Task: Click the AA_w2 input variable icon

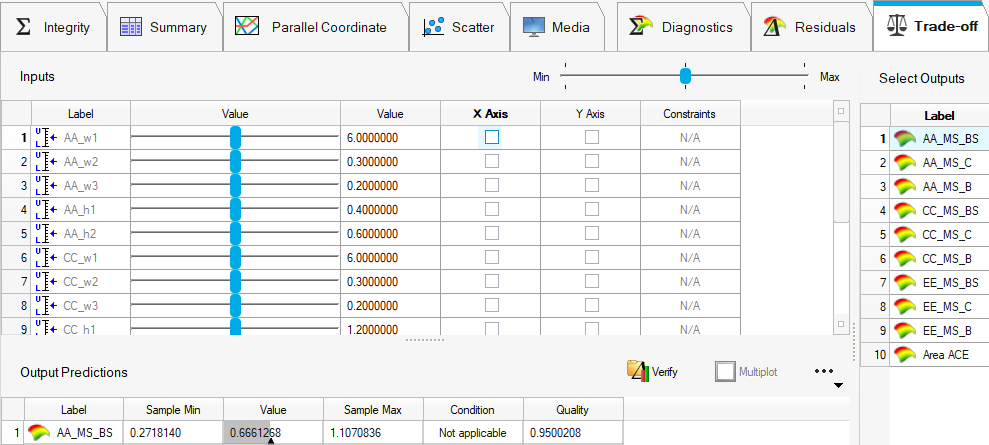Action: pos(47,161)
